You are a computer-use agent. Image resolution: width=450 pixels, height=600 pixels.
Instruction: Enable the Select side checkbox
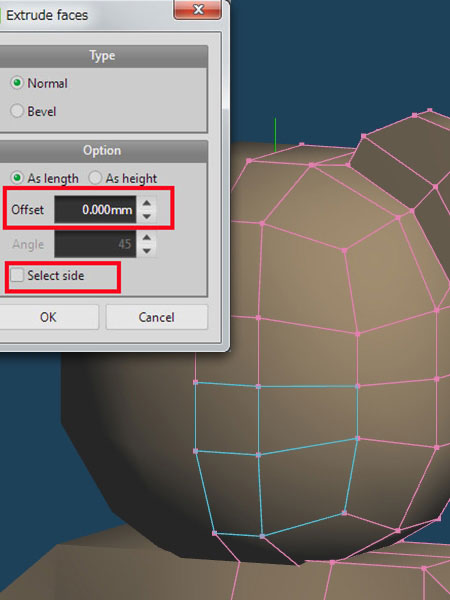coord(17,275)
